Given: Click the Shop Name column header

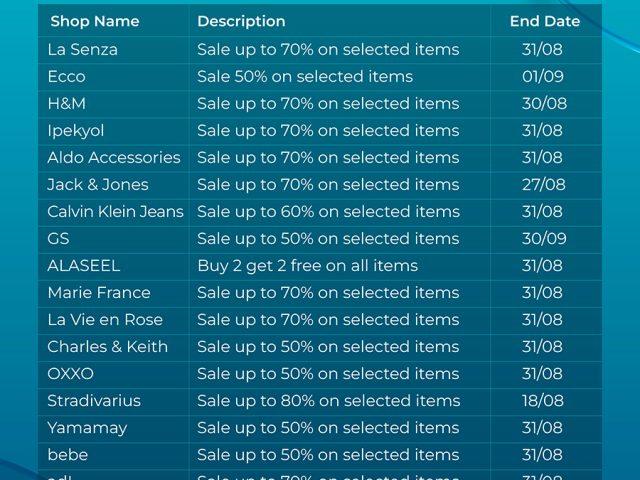Looking at the screenshot, I should pyautogui.click(x=95, y=21).
